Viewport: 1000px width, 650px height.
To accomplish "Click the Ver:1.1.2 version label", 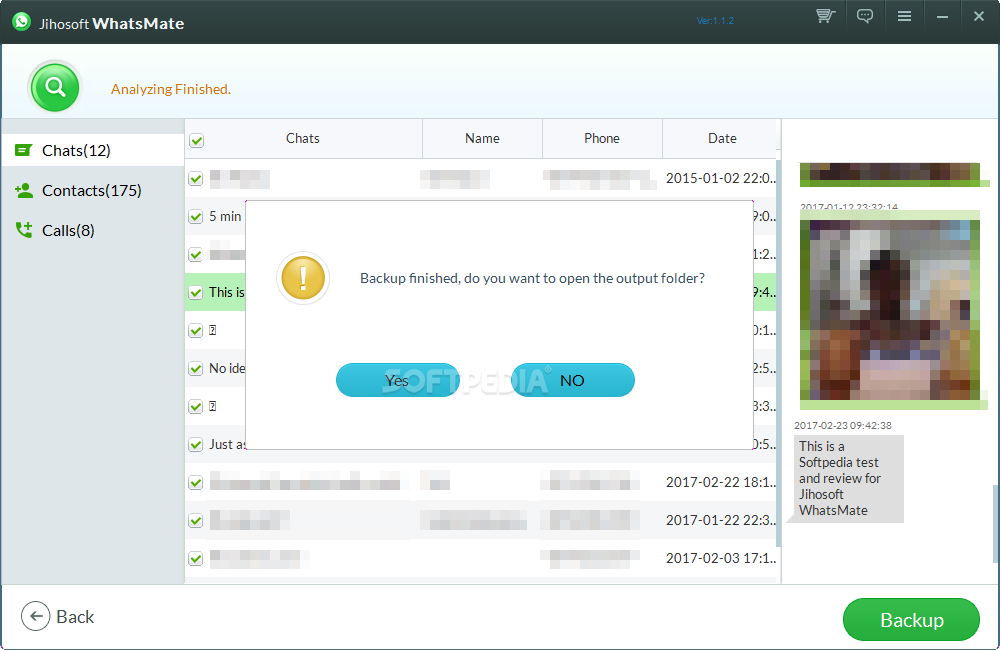I will [x=715, y=20].
